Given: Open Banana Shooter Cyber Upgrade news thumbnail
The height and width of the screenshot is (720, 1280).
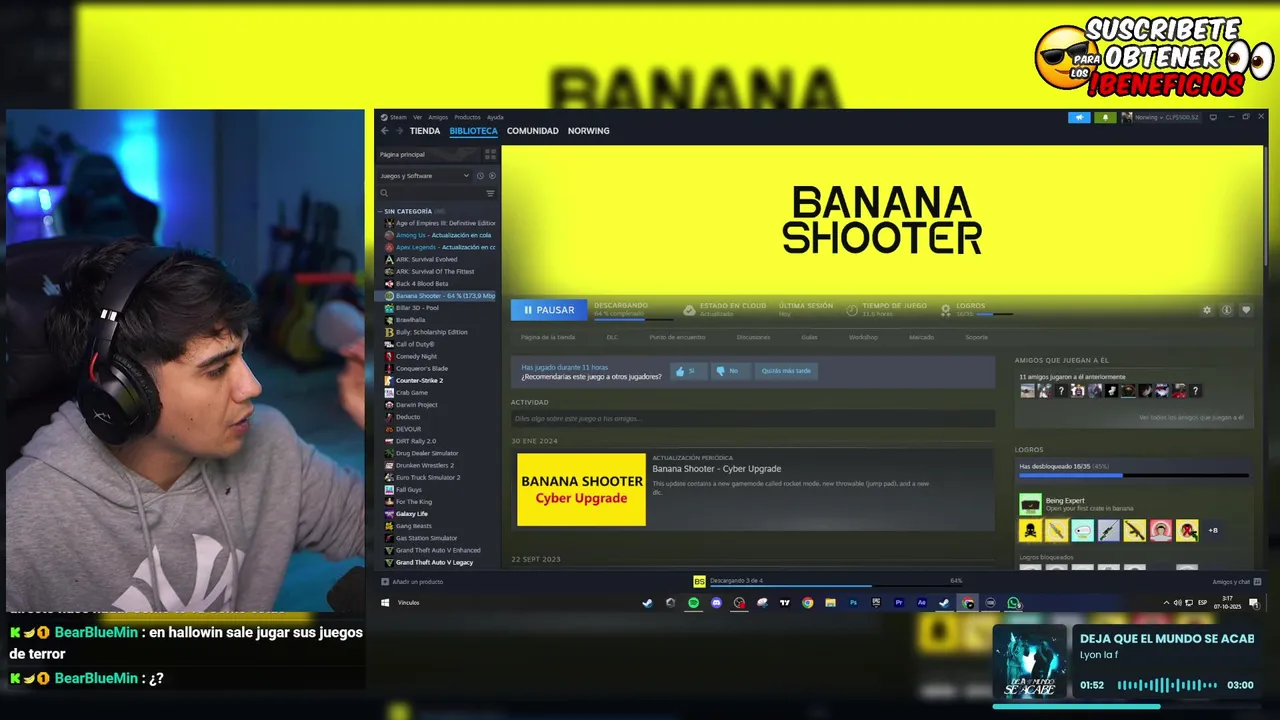Looking at the screenshot, I should (581, 489).
